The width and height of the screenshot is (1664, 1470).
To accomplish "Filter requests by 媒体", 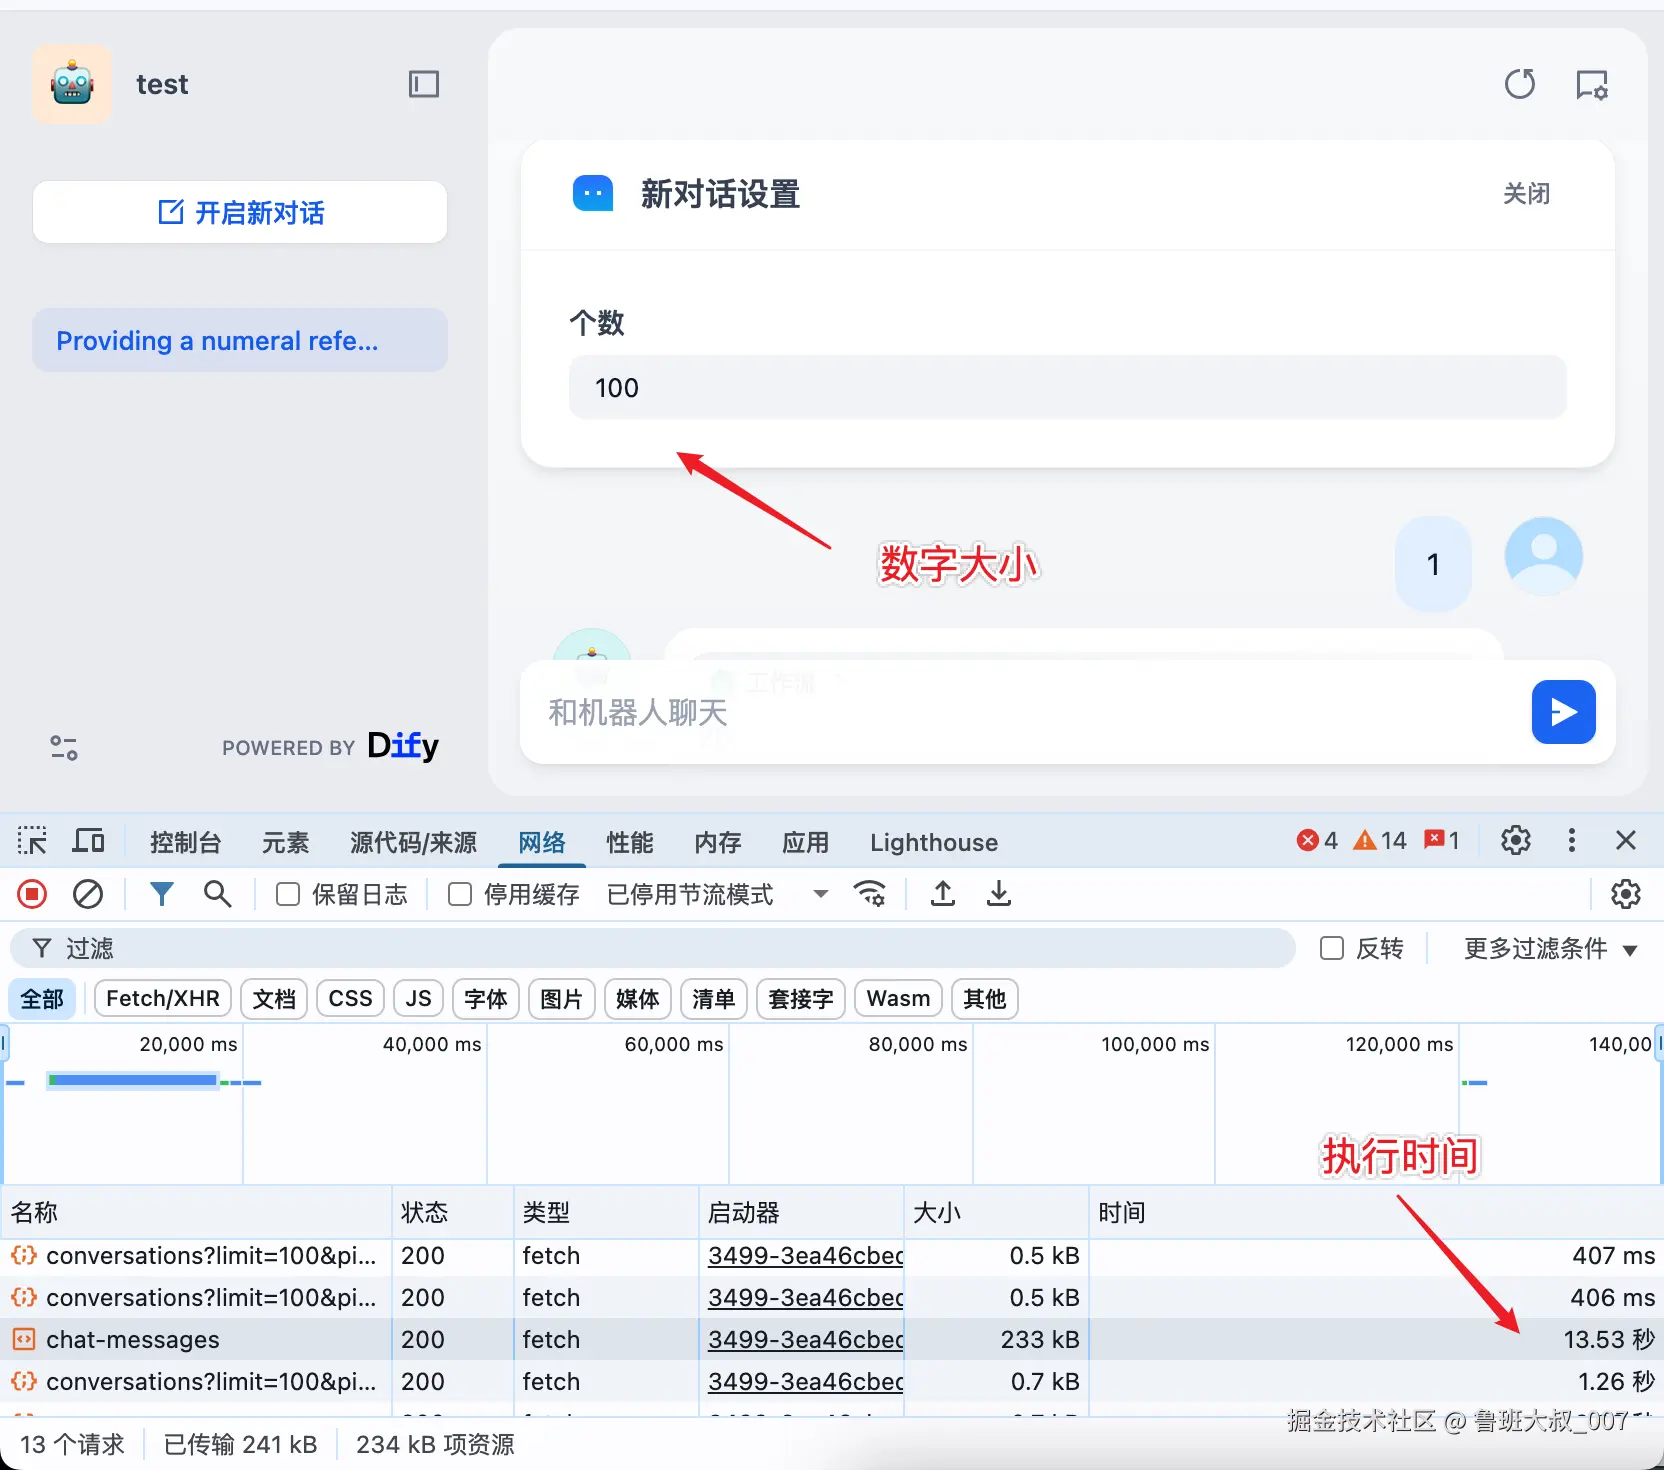I will (638, 999).
